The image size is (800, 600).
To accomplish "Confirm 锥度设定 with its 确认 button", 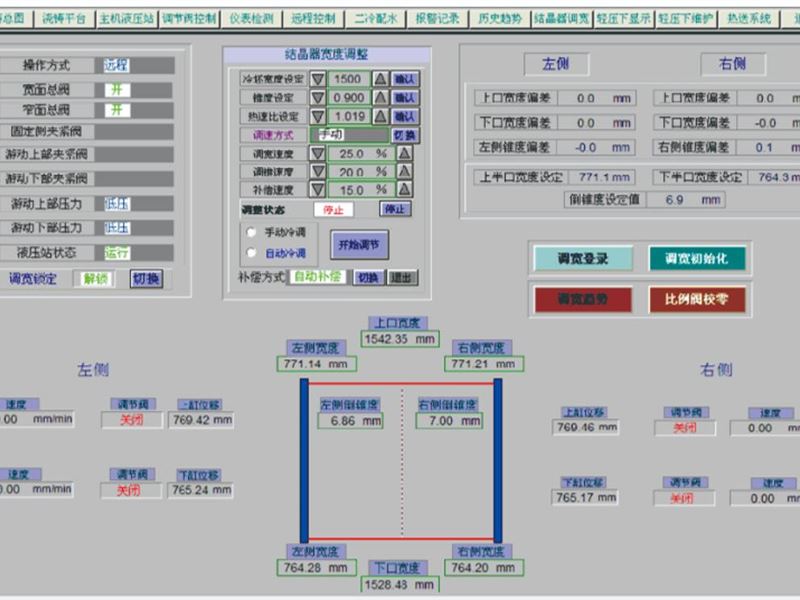I will point(405,98).
